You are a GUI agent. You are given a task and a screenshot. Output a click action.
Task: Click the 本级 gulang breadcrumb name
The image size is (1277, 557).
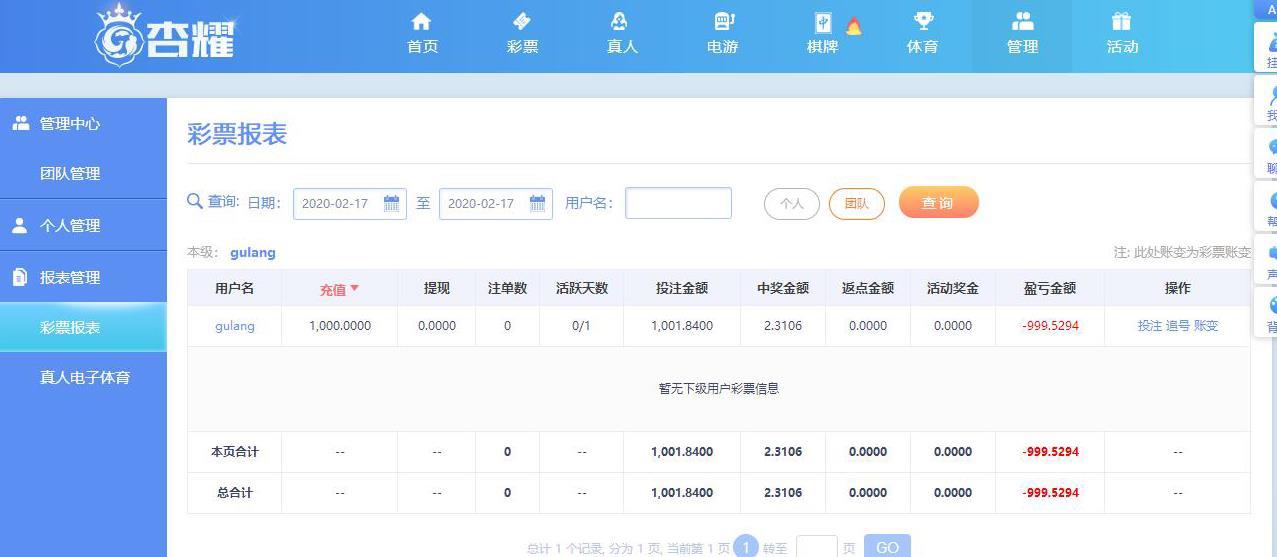(253, 253)
